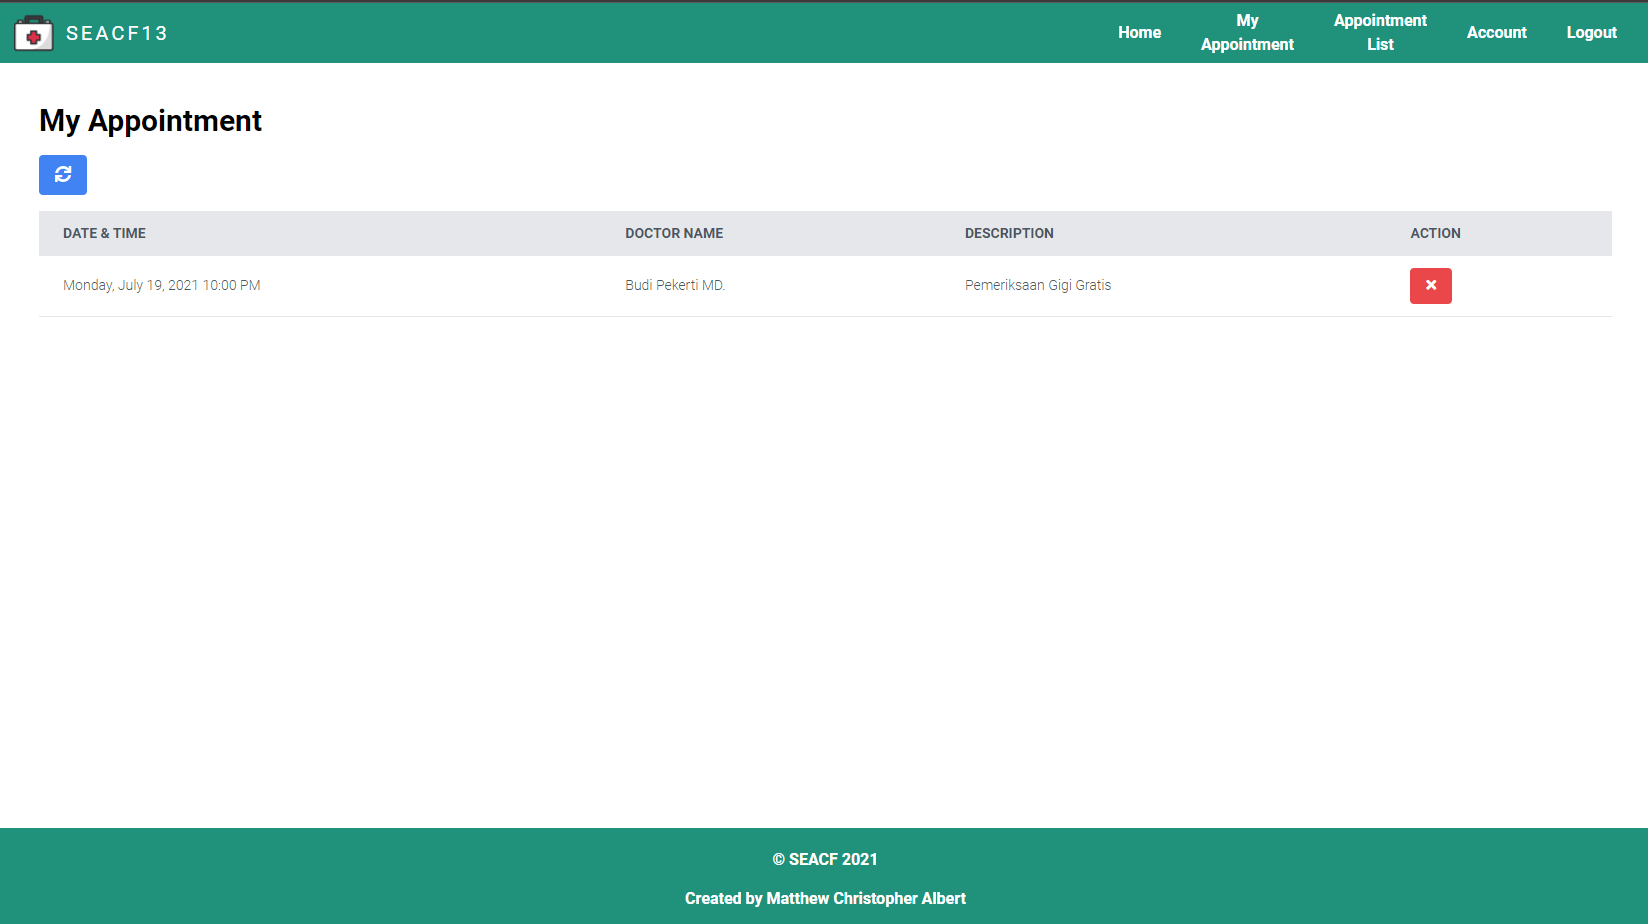Click Created by Matthew Christopher Albert text
Image resolution: width=1648 pixels, height=924 pixels.
pyautogui.click(x=825, y=898)
